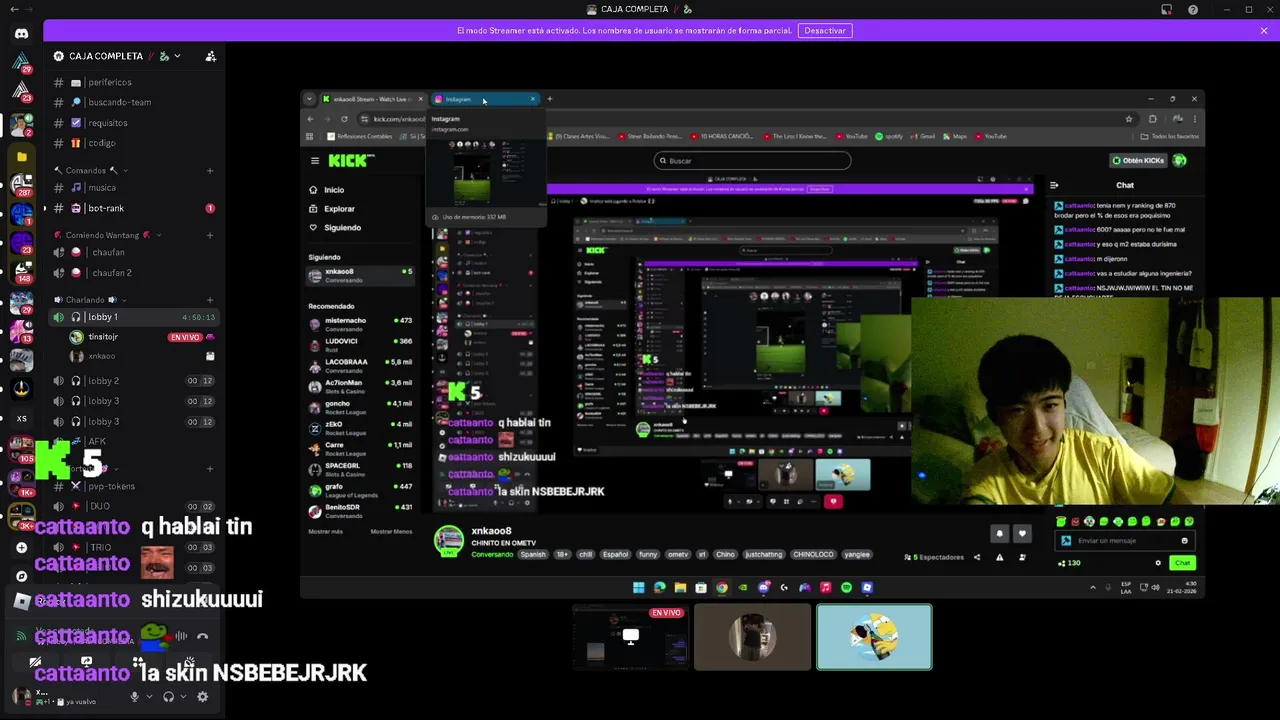
Task: Click the Enviar un mensaje chat input
Action: pos(1125,541)
